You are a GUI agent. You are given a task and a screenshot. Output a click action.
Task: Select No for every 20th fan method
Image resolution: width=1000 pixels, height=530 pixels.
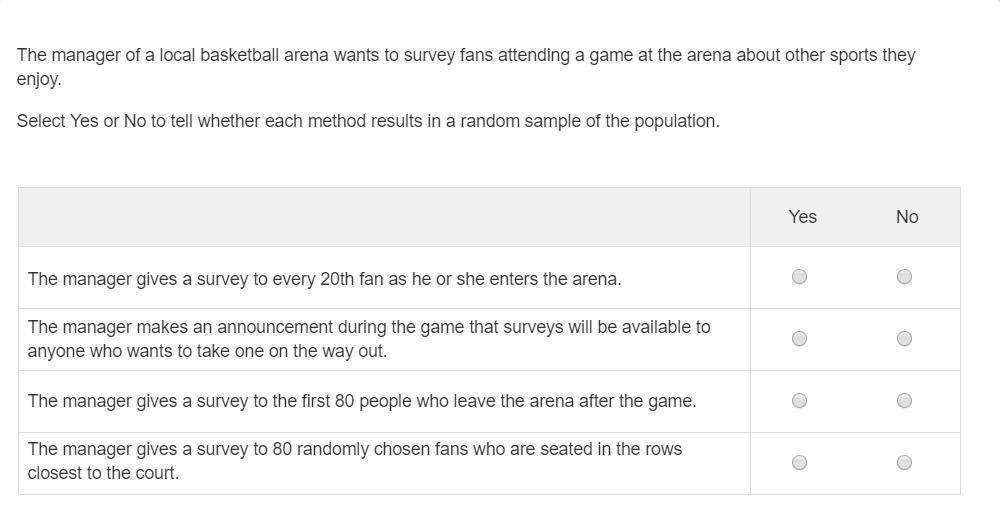click(904, 277)
